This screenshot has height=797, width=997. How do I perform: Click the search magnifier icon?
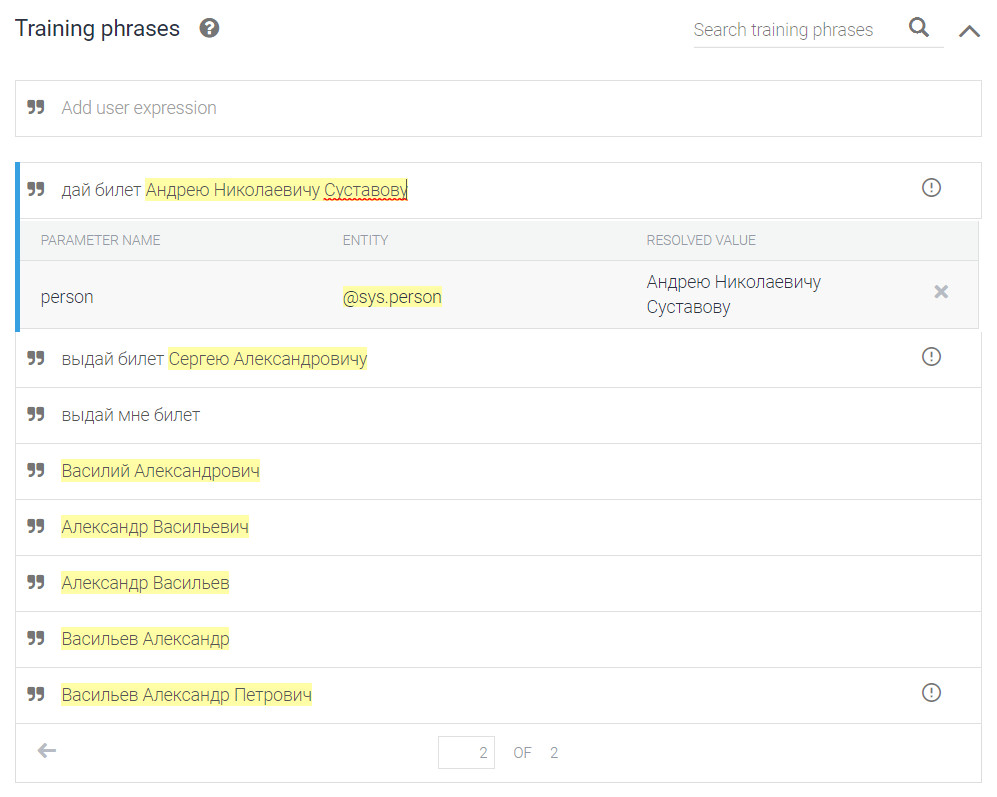pyautogui.click(x=919, y=28)
